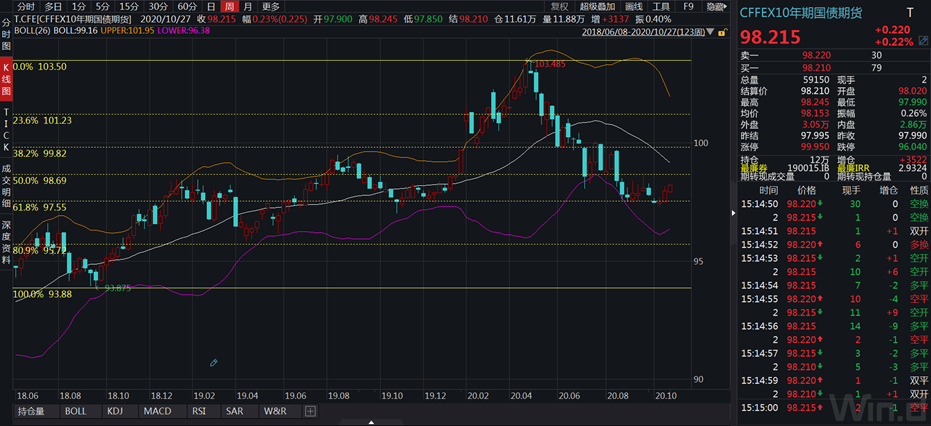This screenshot has height=426, width=931.
Task: Select the 15分 period tab
Action: click(129, 7)
